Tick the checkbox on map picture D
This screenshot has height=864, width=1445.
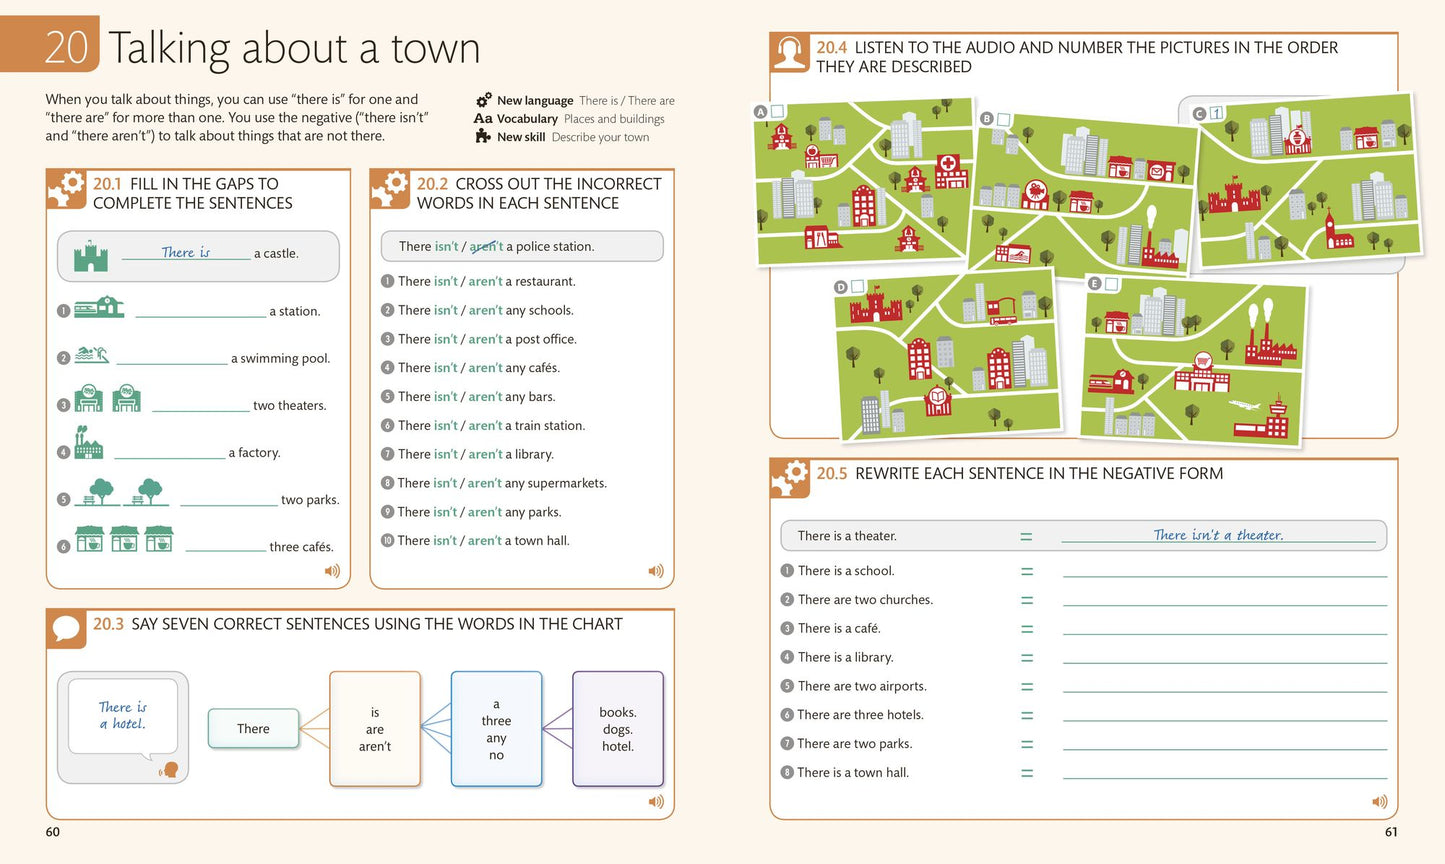[x=858, y=286]
